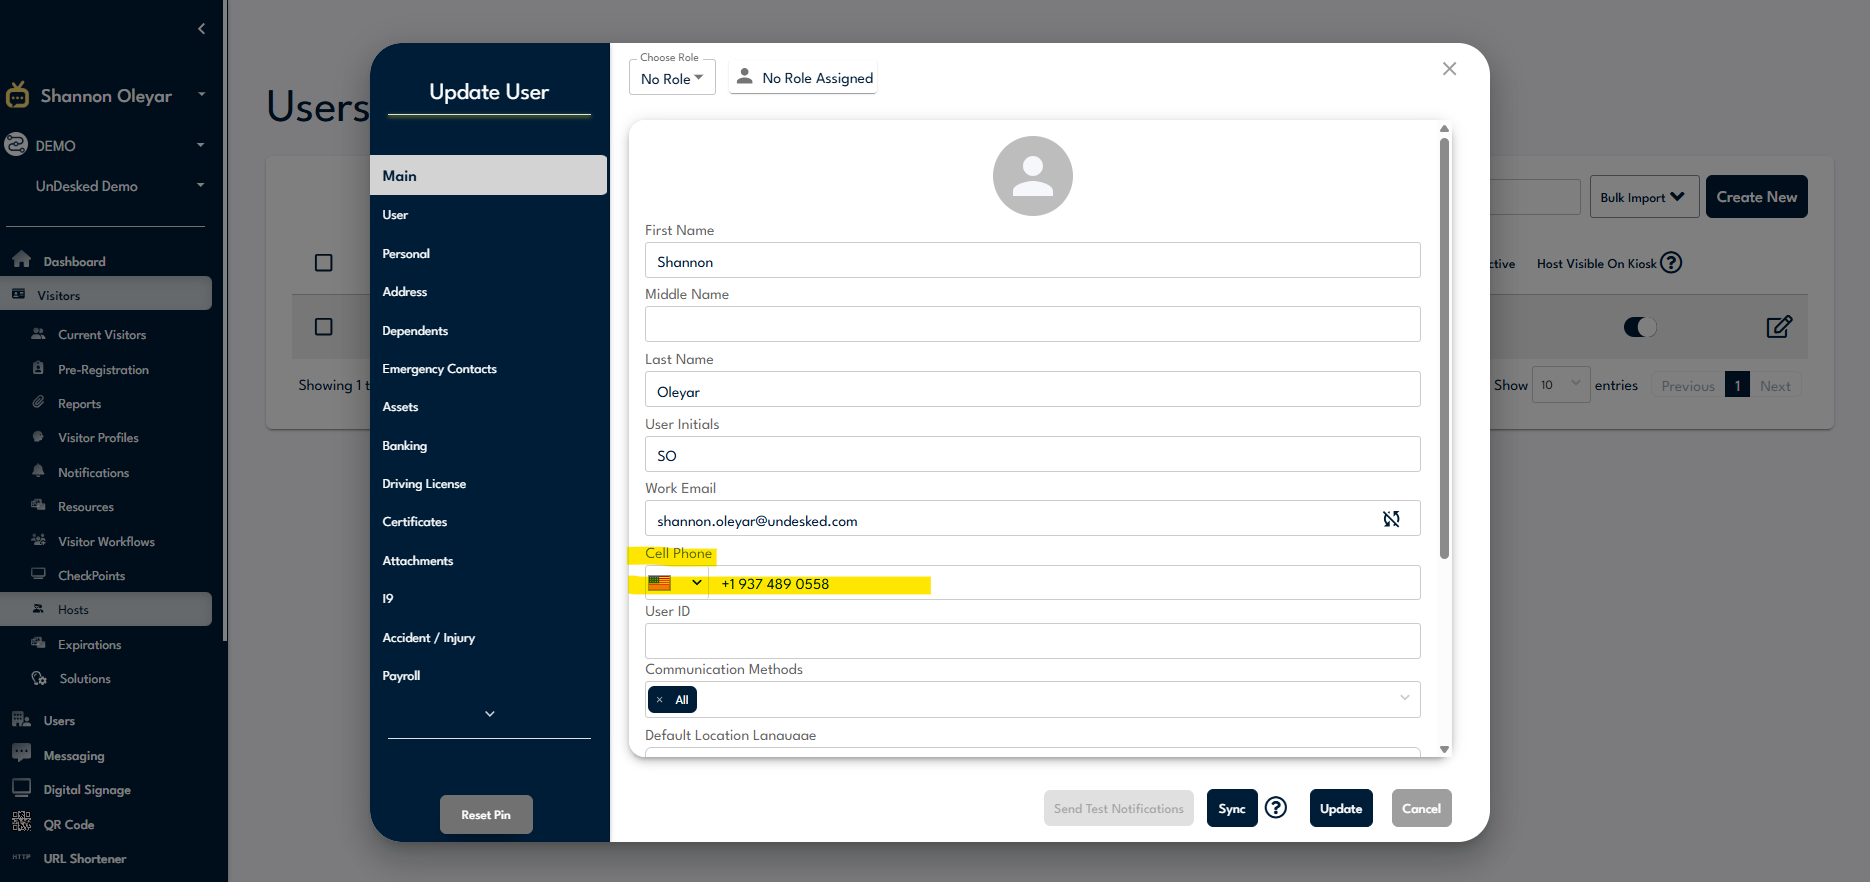Viewport: 1870px width, 882px height.
Task: Collapse the left sidebar with arrow icon
Action: point(202,29)
